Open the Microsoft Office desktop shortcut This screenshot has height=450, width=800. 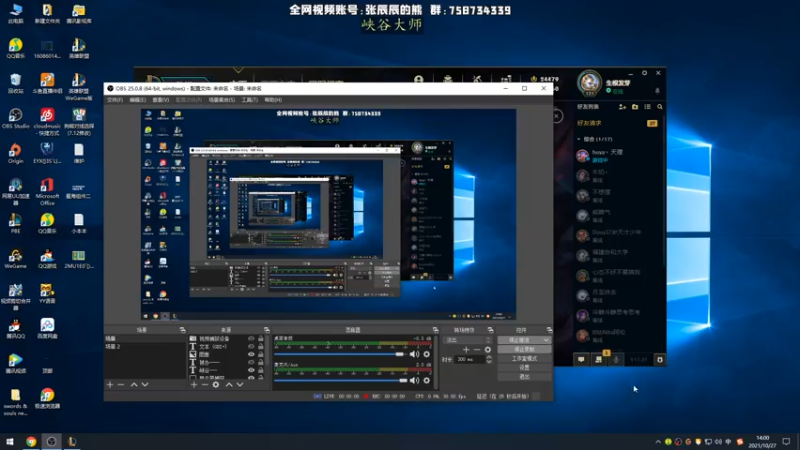(x=47, y=191)
